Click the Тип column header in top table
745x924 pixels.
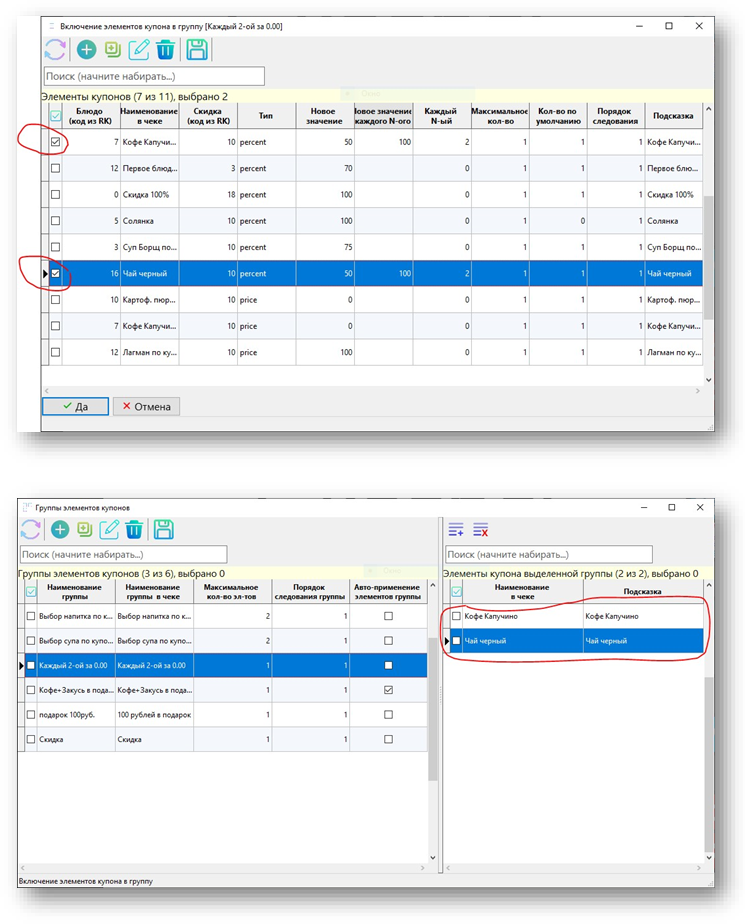point(265,116)
